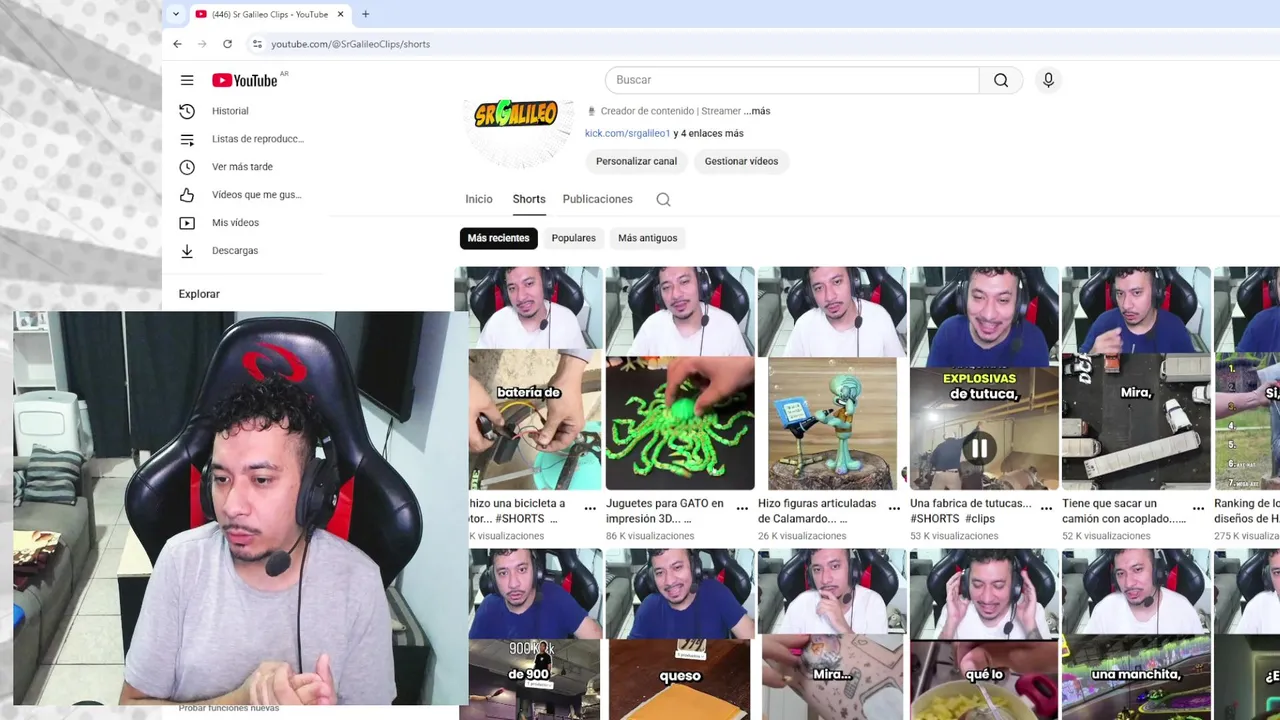Click '86 K visualizaciones' text

[x=650, y=536]
